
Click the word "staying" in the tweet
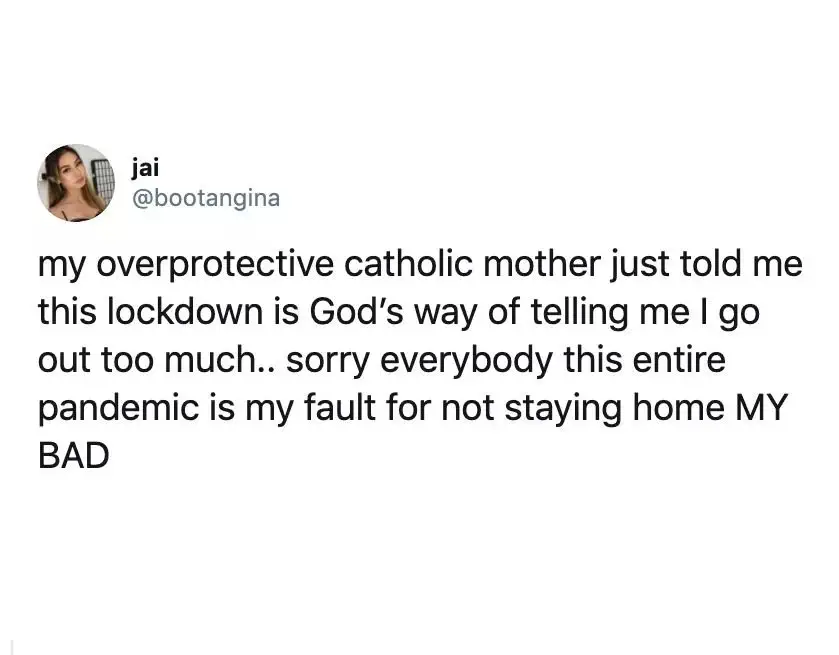click(x=563, y=409)
